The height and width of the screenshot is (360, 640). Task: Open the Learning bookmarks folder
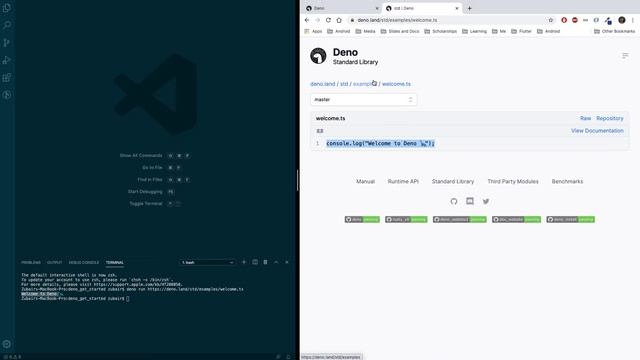[474, 31]
